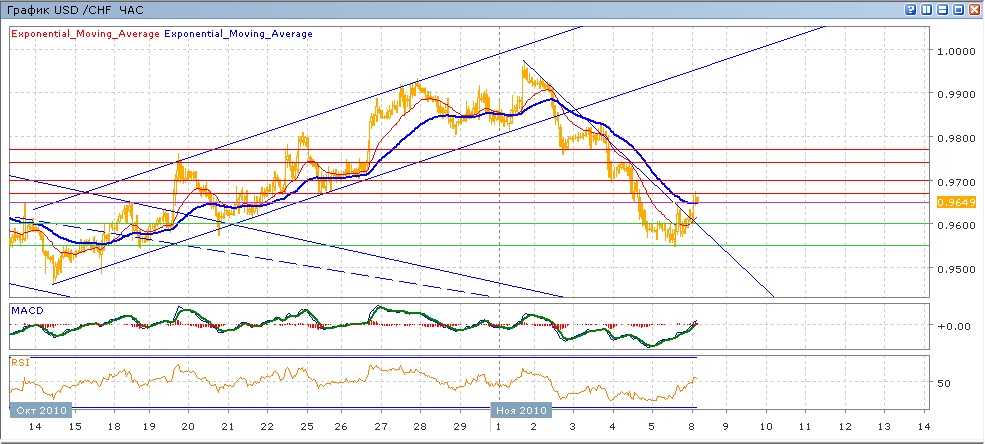Viewport: 985px width, 444px height.
Task: Maximize the chart window
Action: coord(958,9)
